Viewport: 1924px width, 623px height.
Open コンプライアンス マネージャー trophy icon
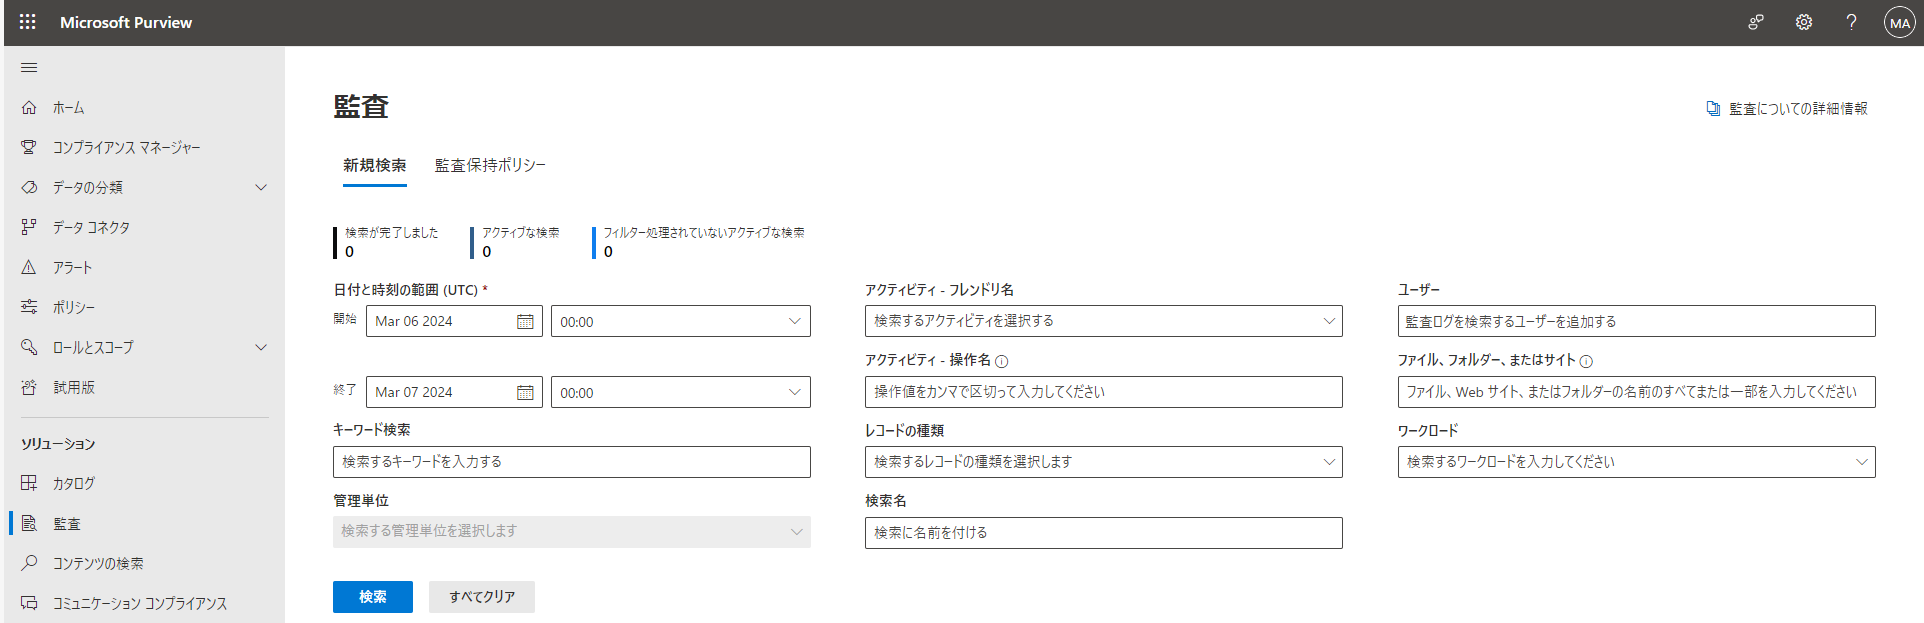click(29, 147)
